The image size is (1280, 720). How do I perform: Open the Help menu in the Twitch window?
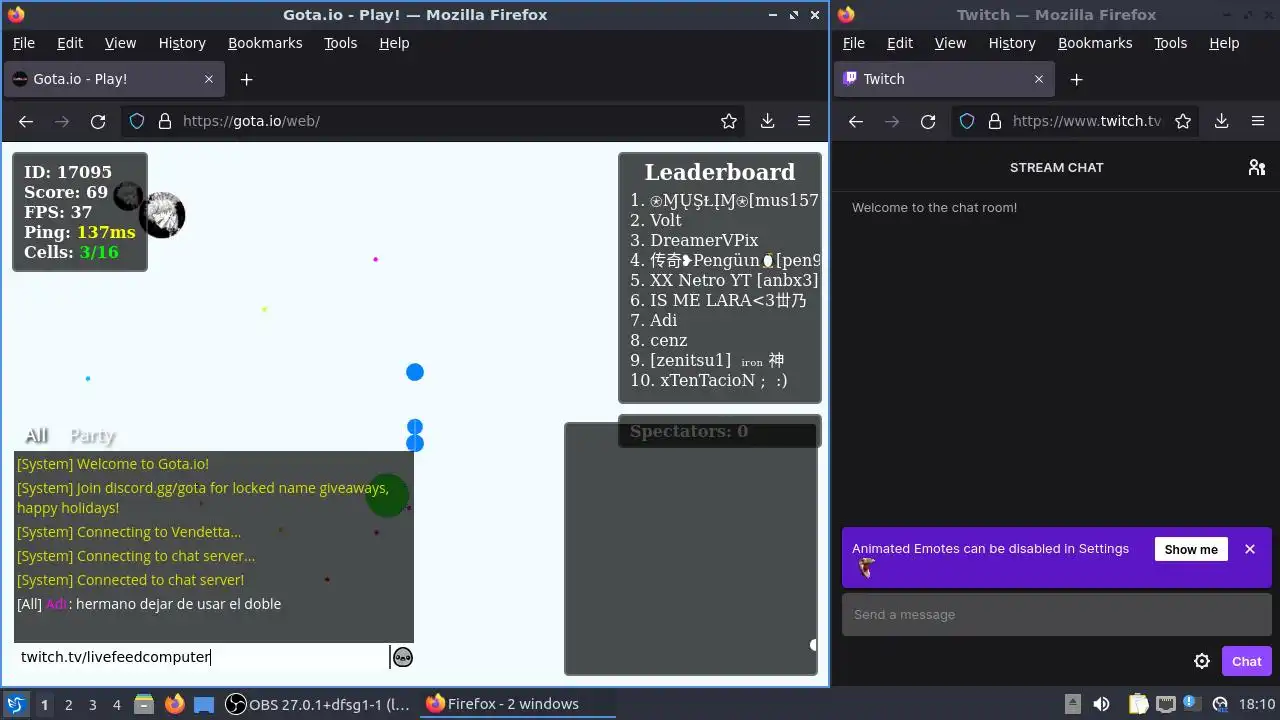[x=1224, y=43]
